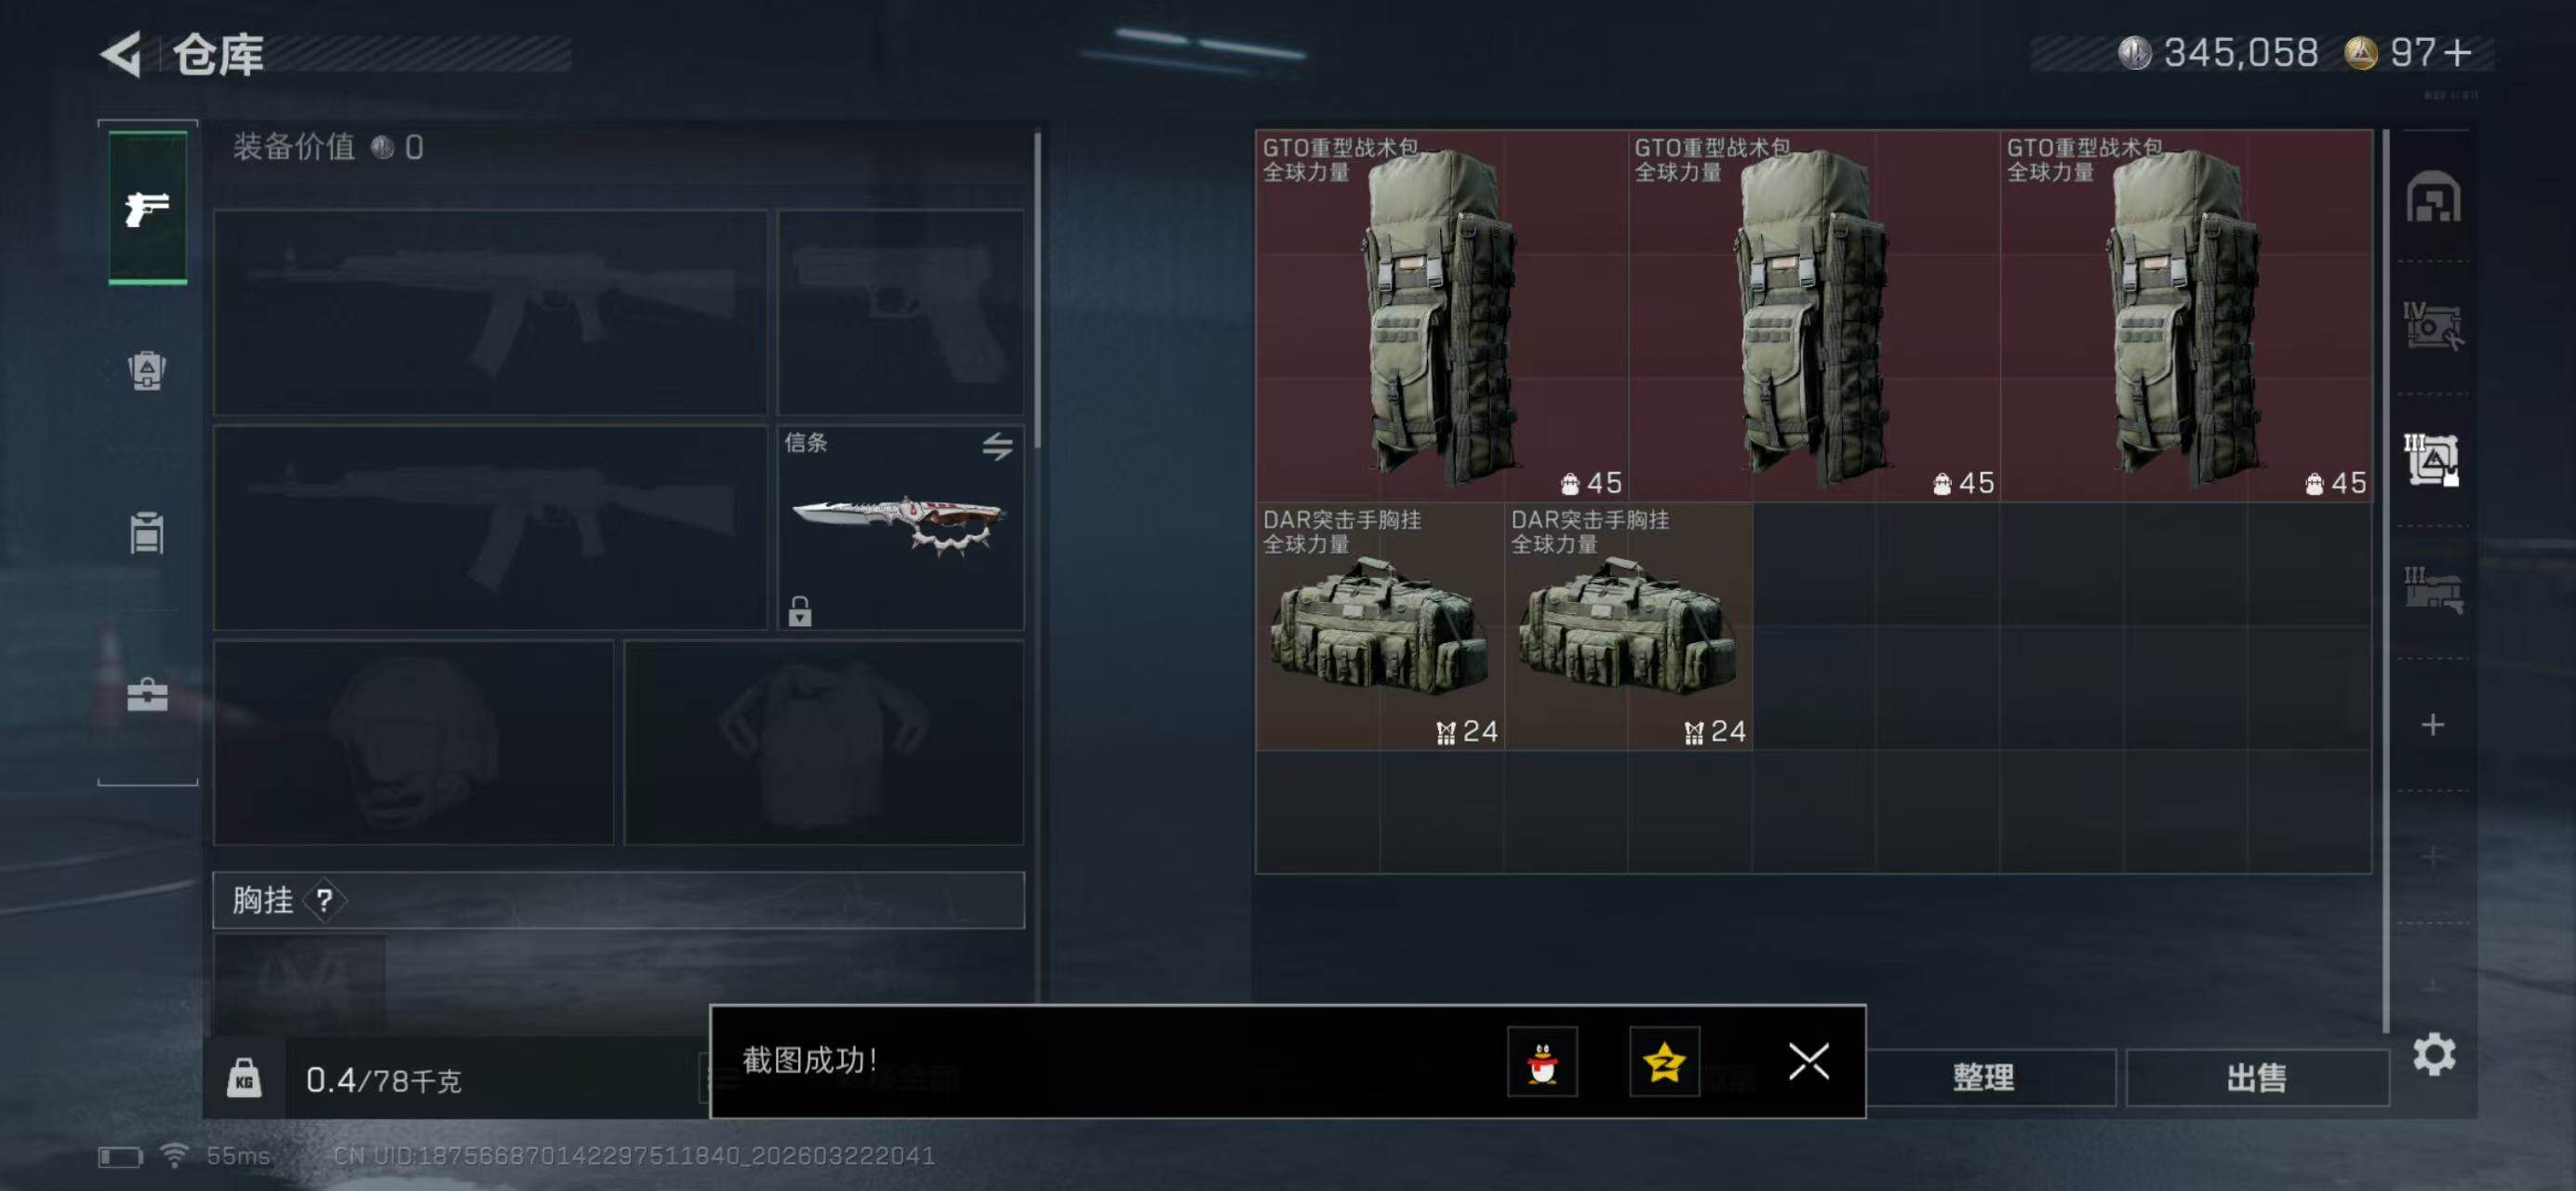Go back using the arrow beside 仓库
Screen dimensions: 2576x1191
[x=122, y=54]
